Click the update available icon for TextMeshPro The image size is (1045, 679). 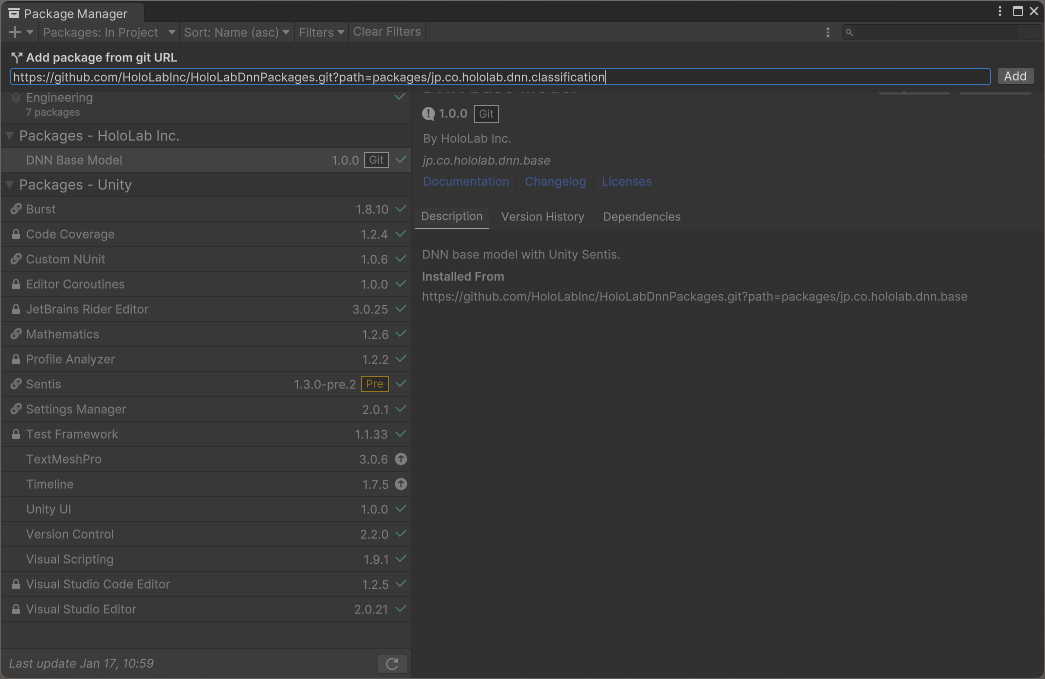[x=401, y=459]
